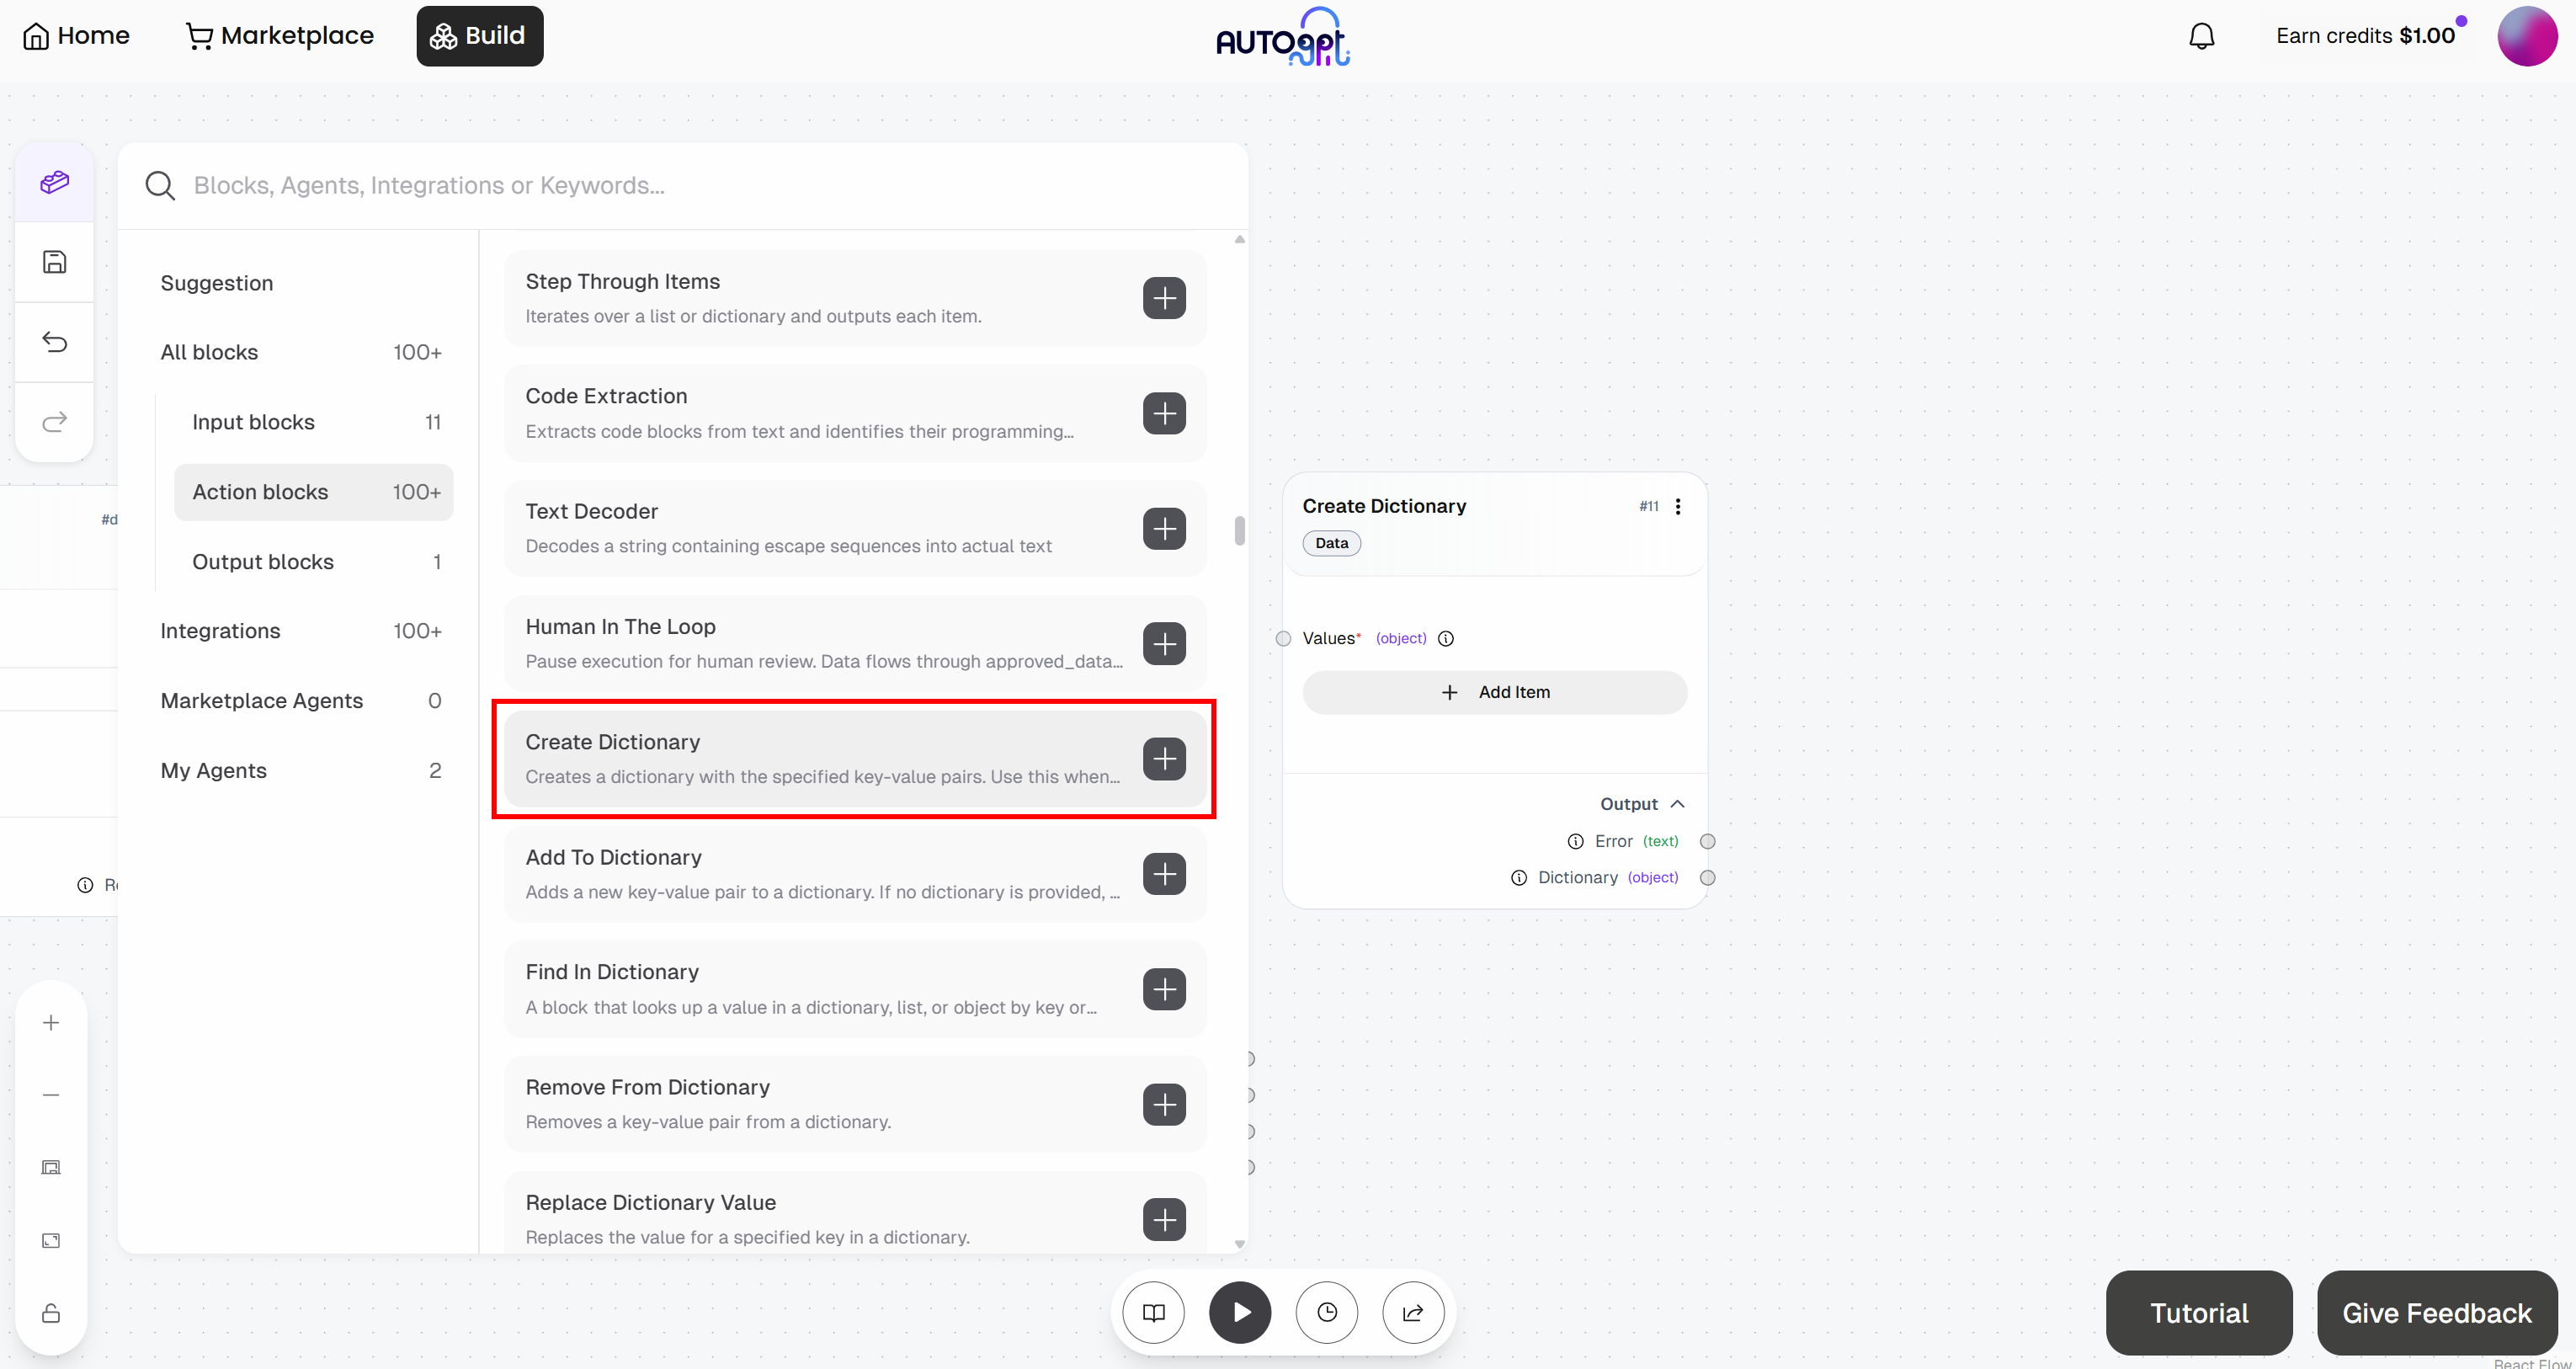Toggle the Dictionary output connection pin

1708,877
